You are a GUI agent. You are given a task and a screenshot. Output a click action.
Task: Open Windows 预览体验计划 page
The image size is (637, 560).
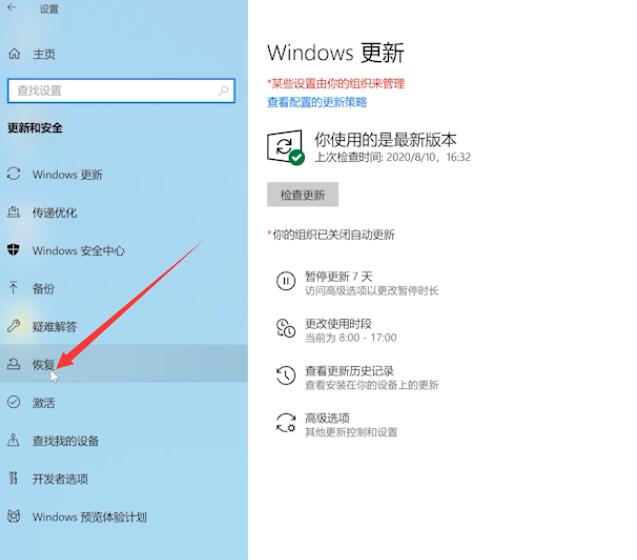(x=89, y=517)
